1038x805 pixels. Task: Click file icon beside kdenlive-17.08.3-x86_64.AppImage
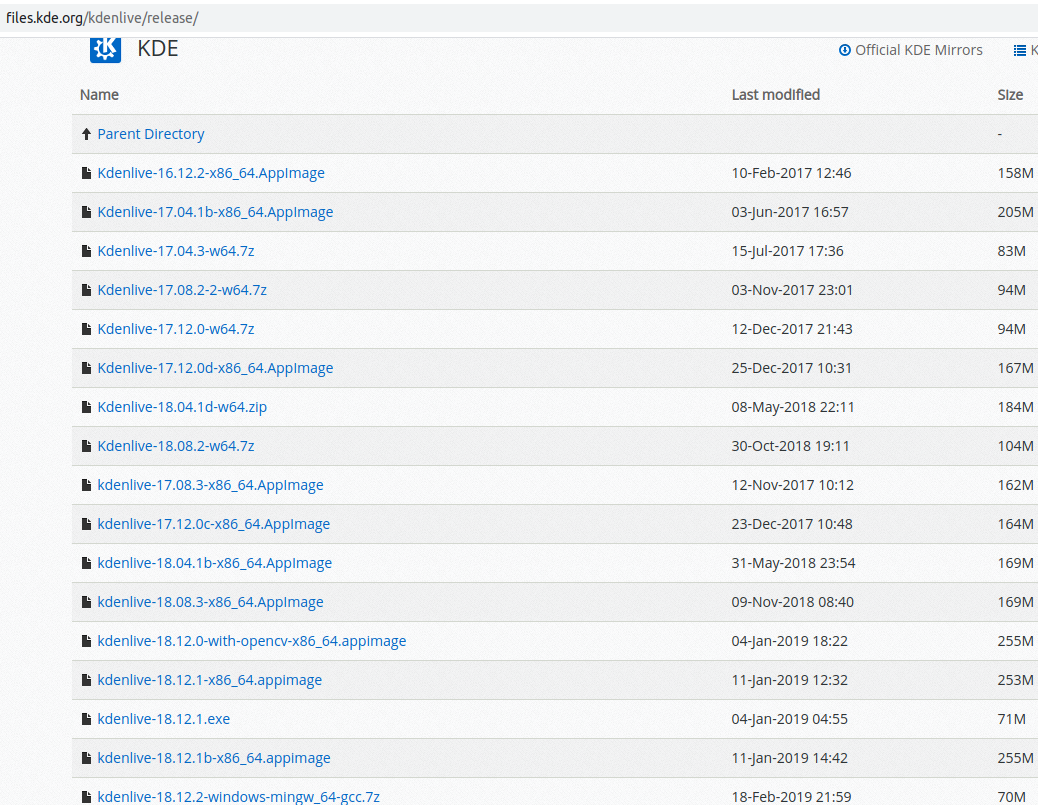(86, 486)
